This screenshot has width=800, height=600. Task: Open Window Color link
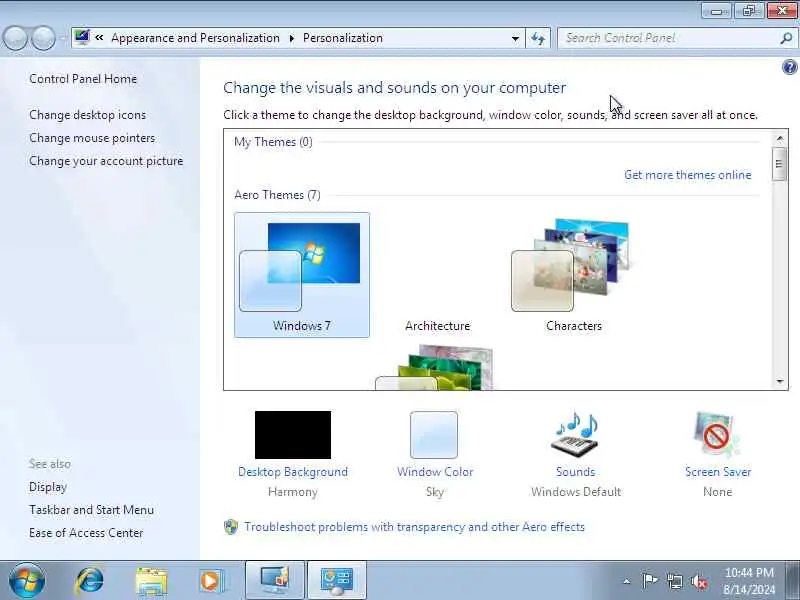click(x=435, y=472)
